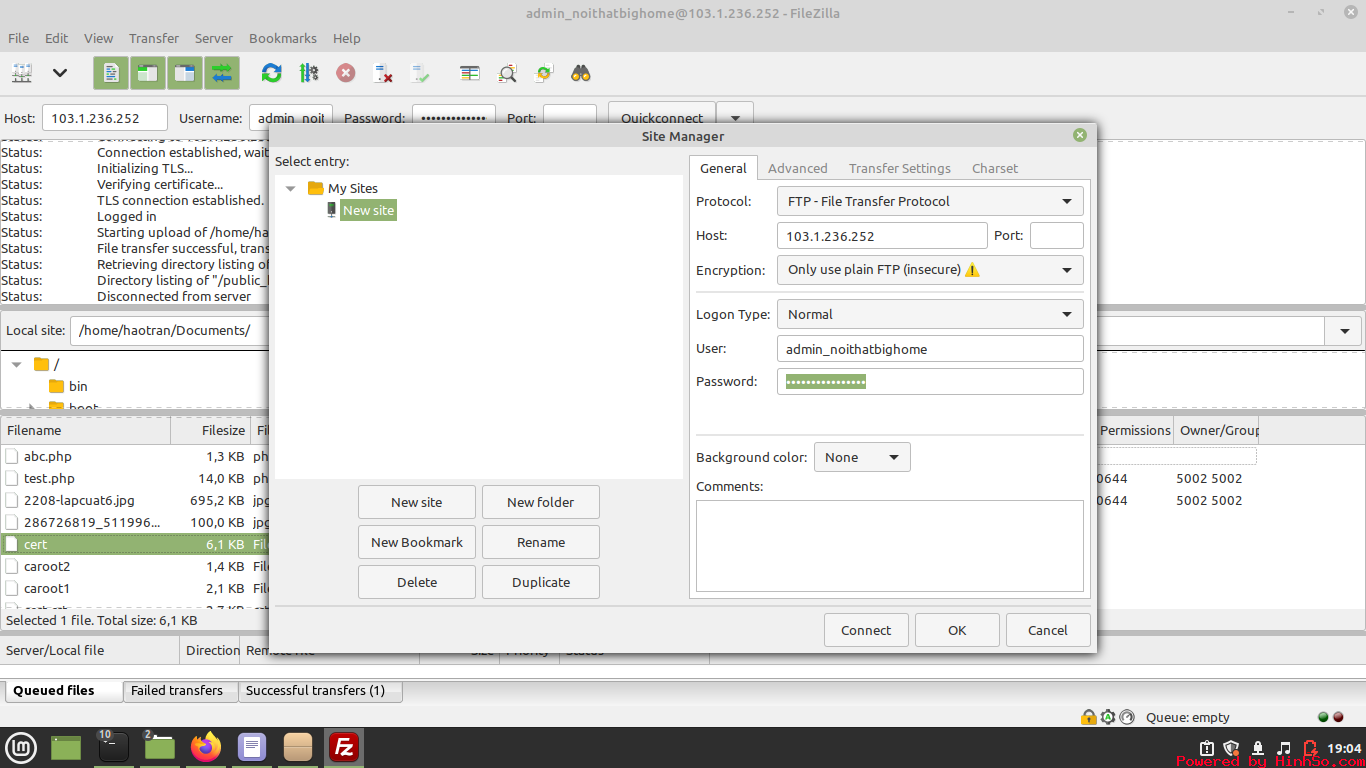Select the New site entry in tree
The image size is (1366, 768).
(x=368, y=210)
